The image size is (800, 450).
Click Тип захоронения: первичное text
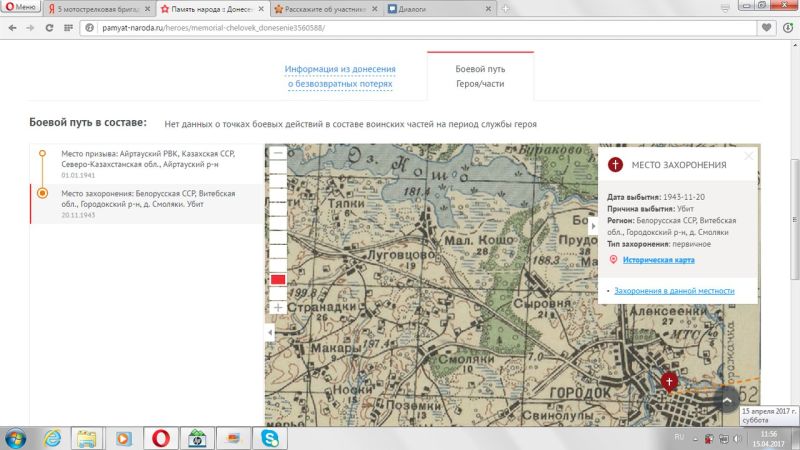[659, 244]
